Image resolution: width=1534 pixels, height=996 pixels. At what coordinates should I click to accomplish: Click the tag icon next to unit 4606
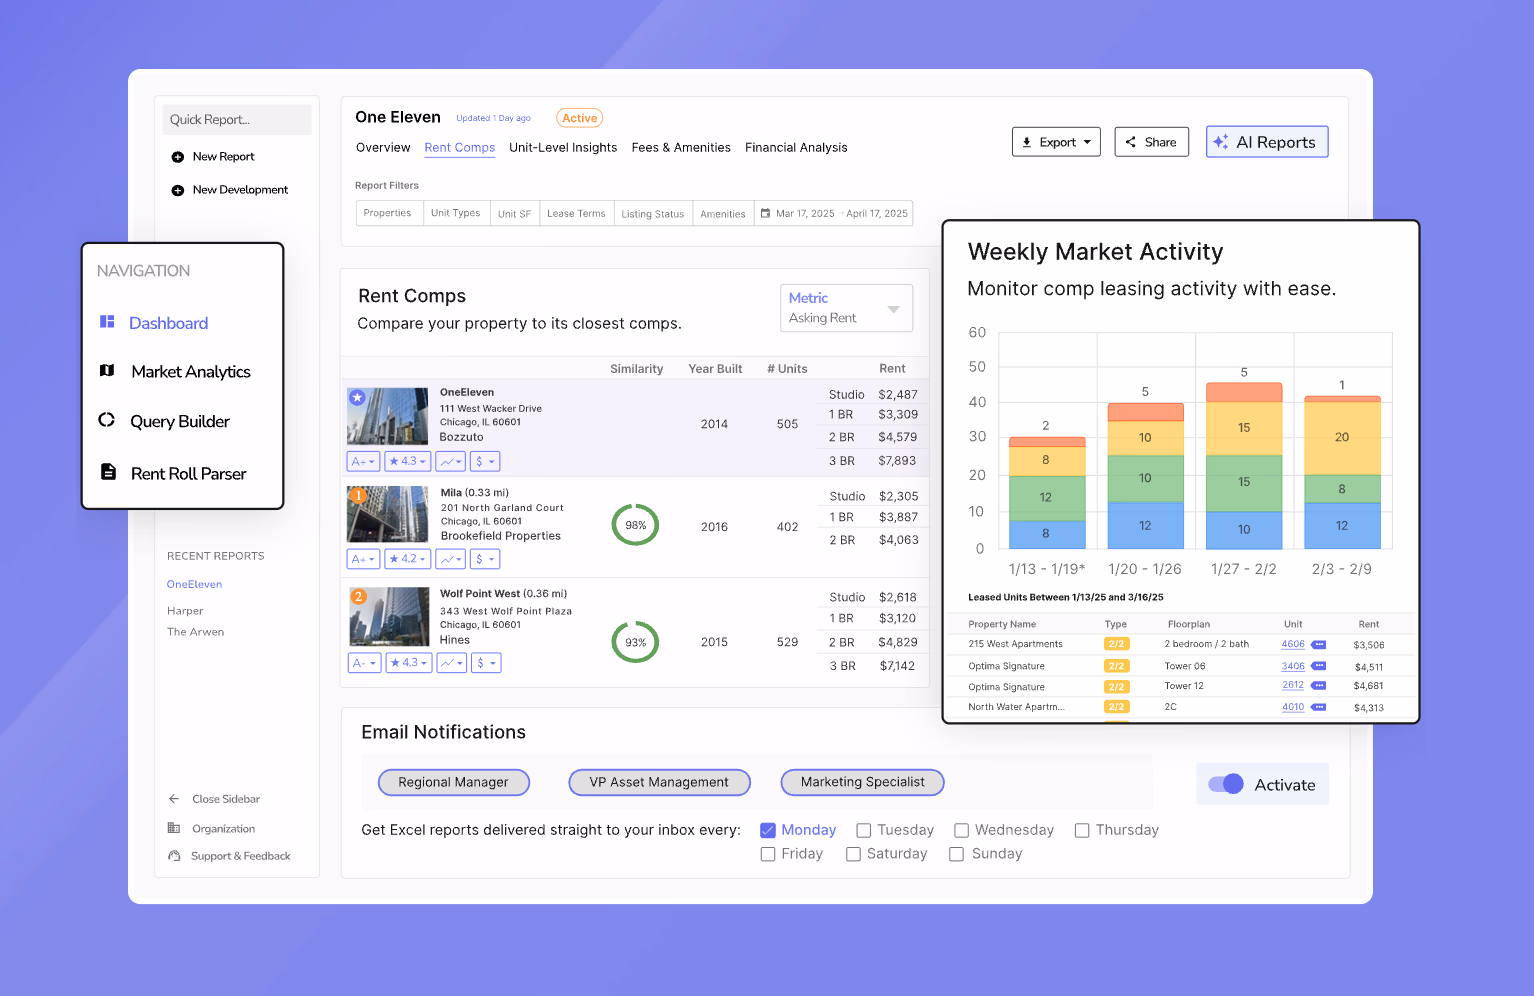1319,644
